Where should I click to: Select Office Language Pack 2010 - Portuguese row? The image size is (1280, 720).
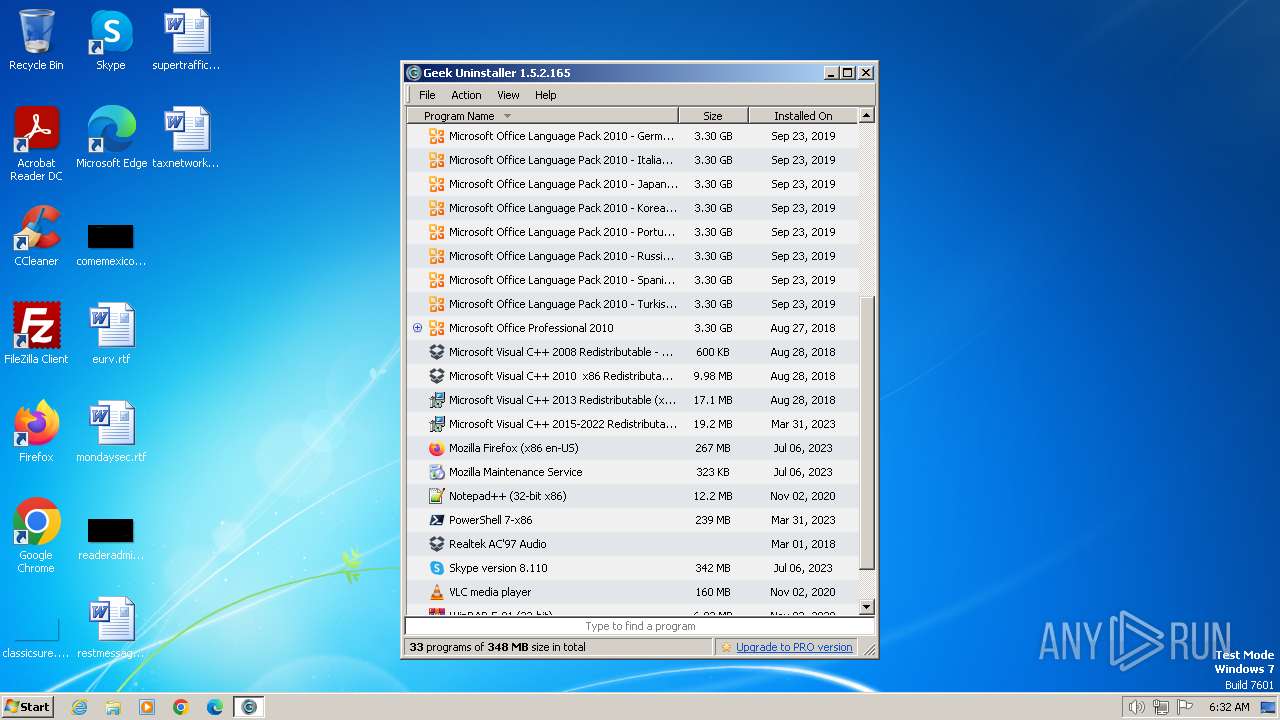coord(633,232)
